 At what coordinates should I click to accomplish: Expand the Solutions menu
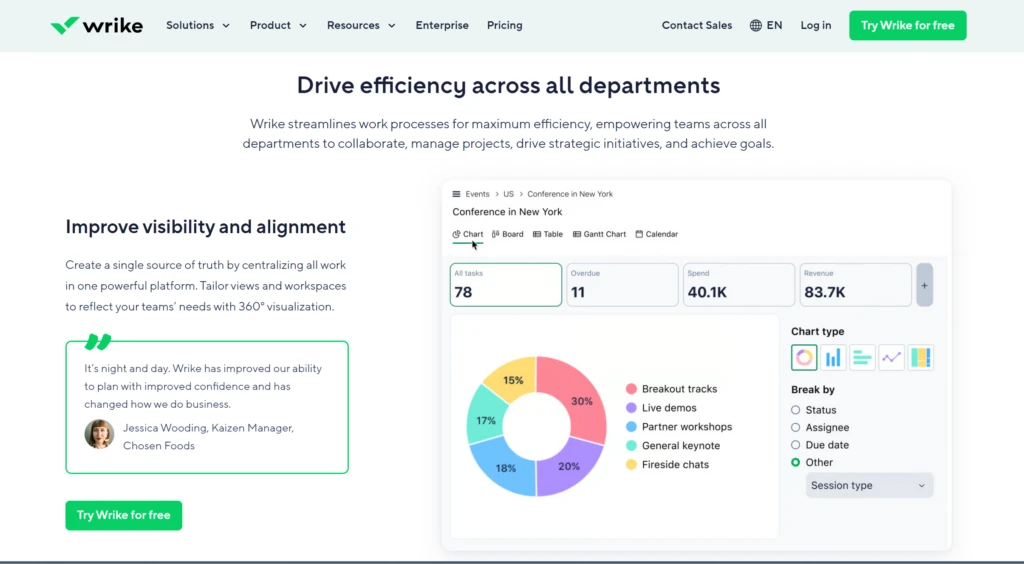coord(198,26)
